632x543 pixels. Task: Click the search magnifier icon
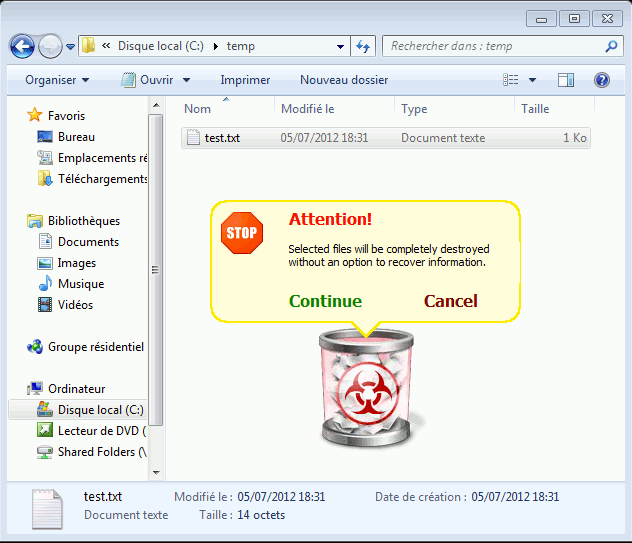[x=611, y=46]
